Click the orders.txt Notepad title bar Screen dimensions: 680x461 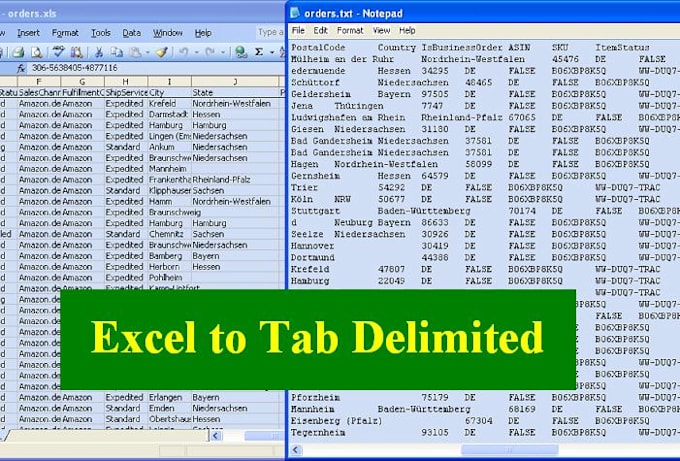483,13
